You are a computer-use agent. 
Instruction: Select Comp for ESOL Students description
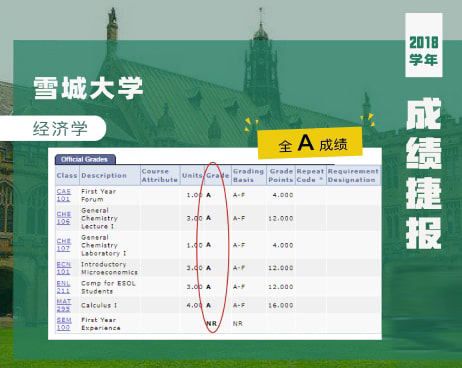tap(108, 287)
